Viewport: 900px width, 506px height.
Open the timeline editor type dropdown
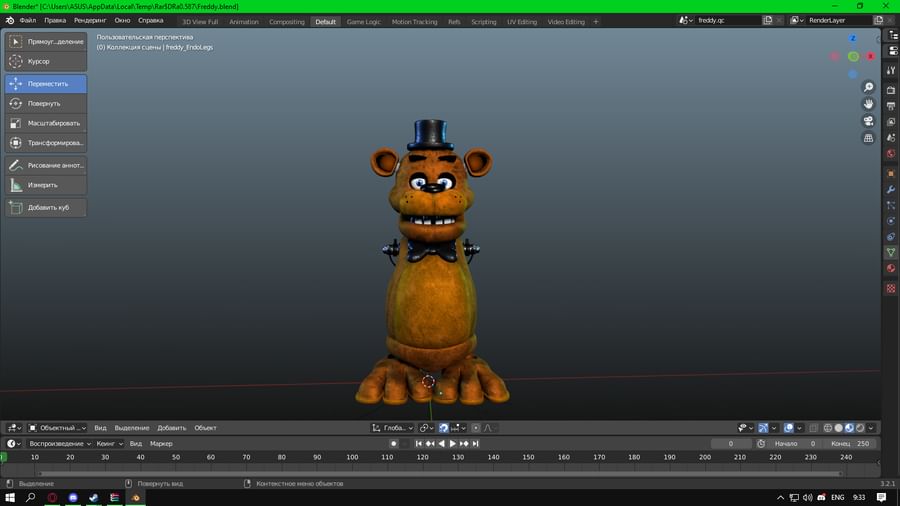tap(14, 443)
